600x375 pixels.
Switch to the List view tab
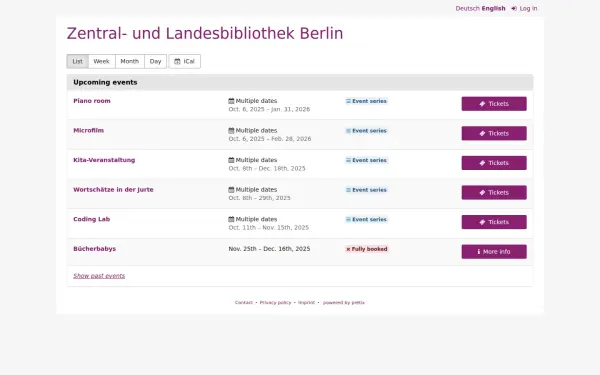(x=78, y=61)
